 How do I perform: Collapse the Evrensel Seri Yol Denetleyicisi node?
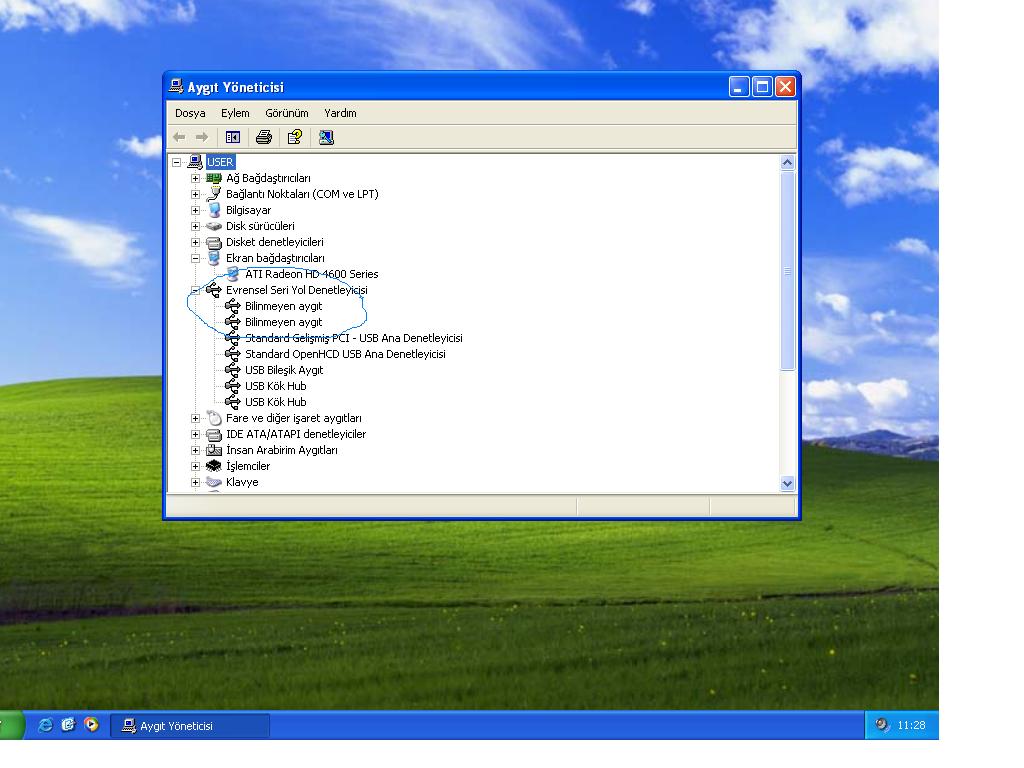(195, 290)
